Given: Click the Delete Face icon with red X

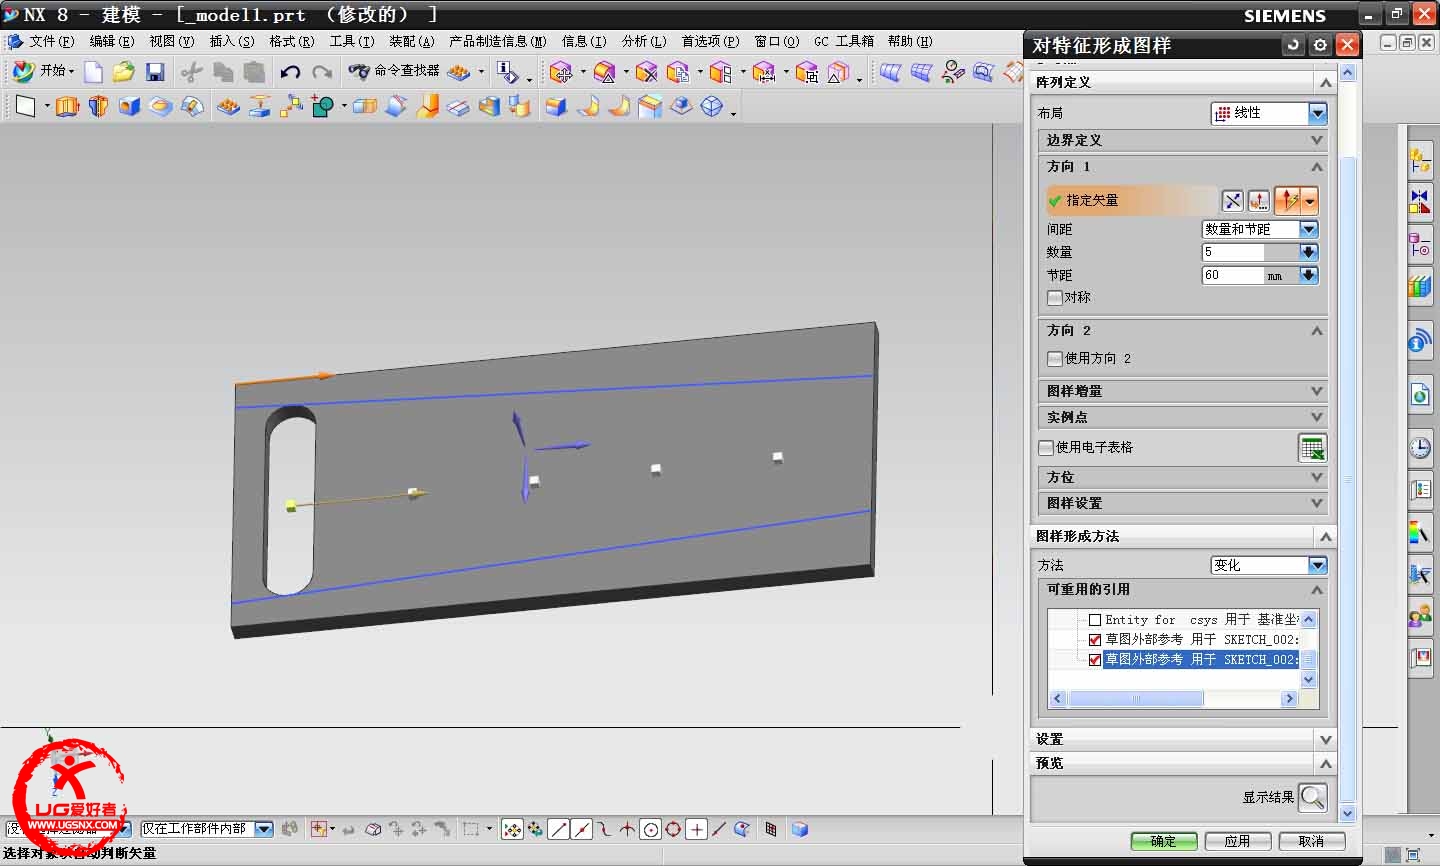Looking at the screenshot, I should click(647, 72).
